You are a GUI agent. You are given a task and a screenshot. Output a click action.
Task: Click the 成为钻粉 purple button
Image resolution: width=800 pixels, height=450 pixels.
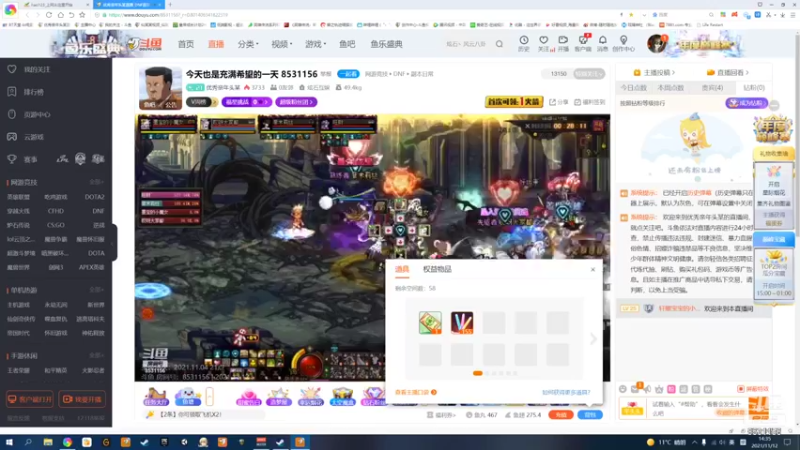pos(746,103)
